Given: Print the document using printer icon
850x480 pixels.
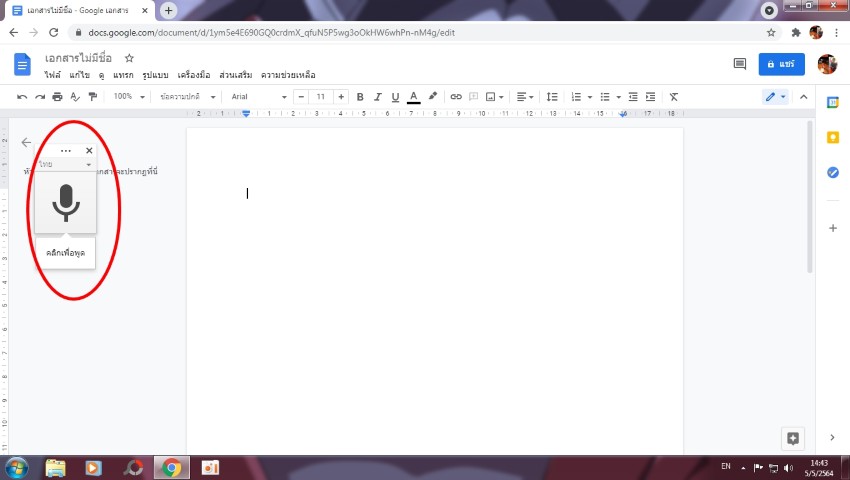Looking at the screenshot, I should pos(57,97).
